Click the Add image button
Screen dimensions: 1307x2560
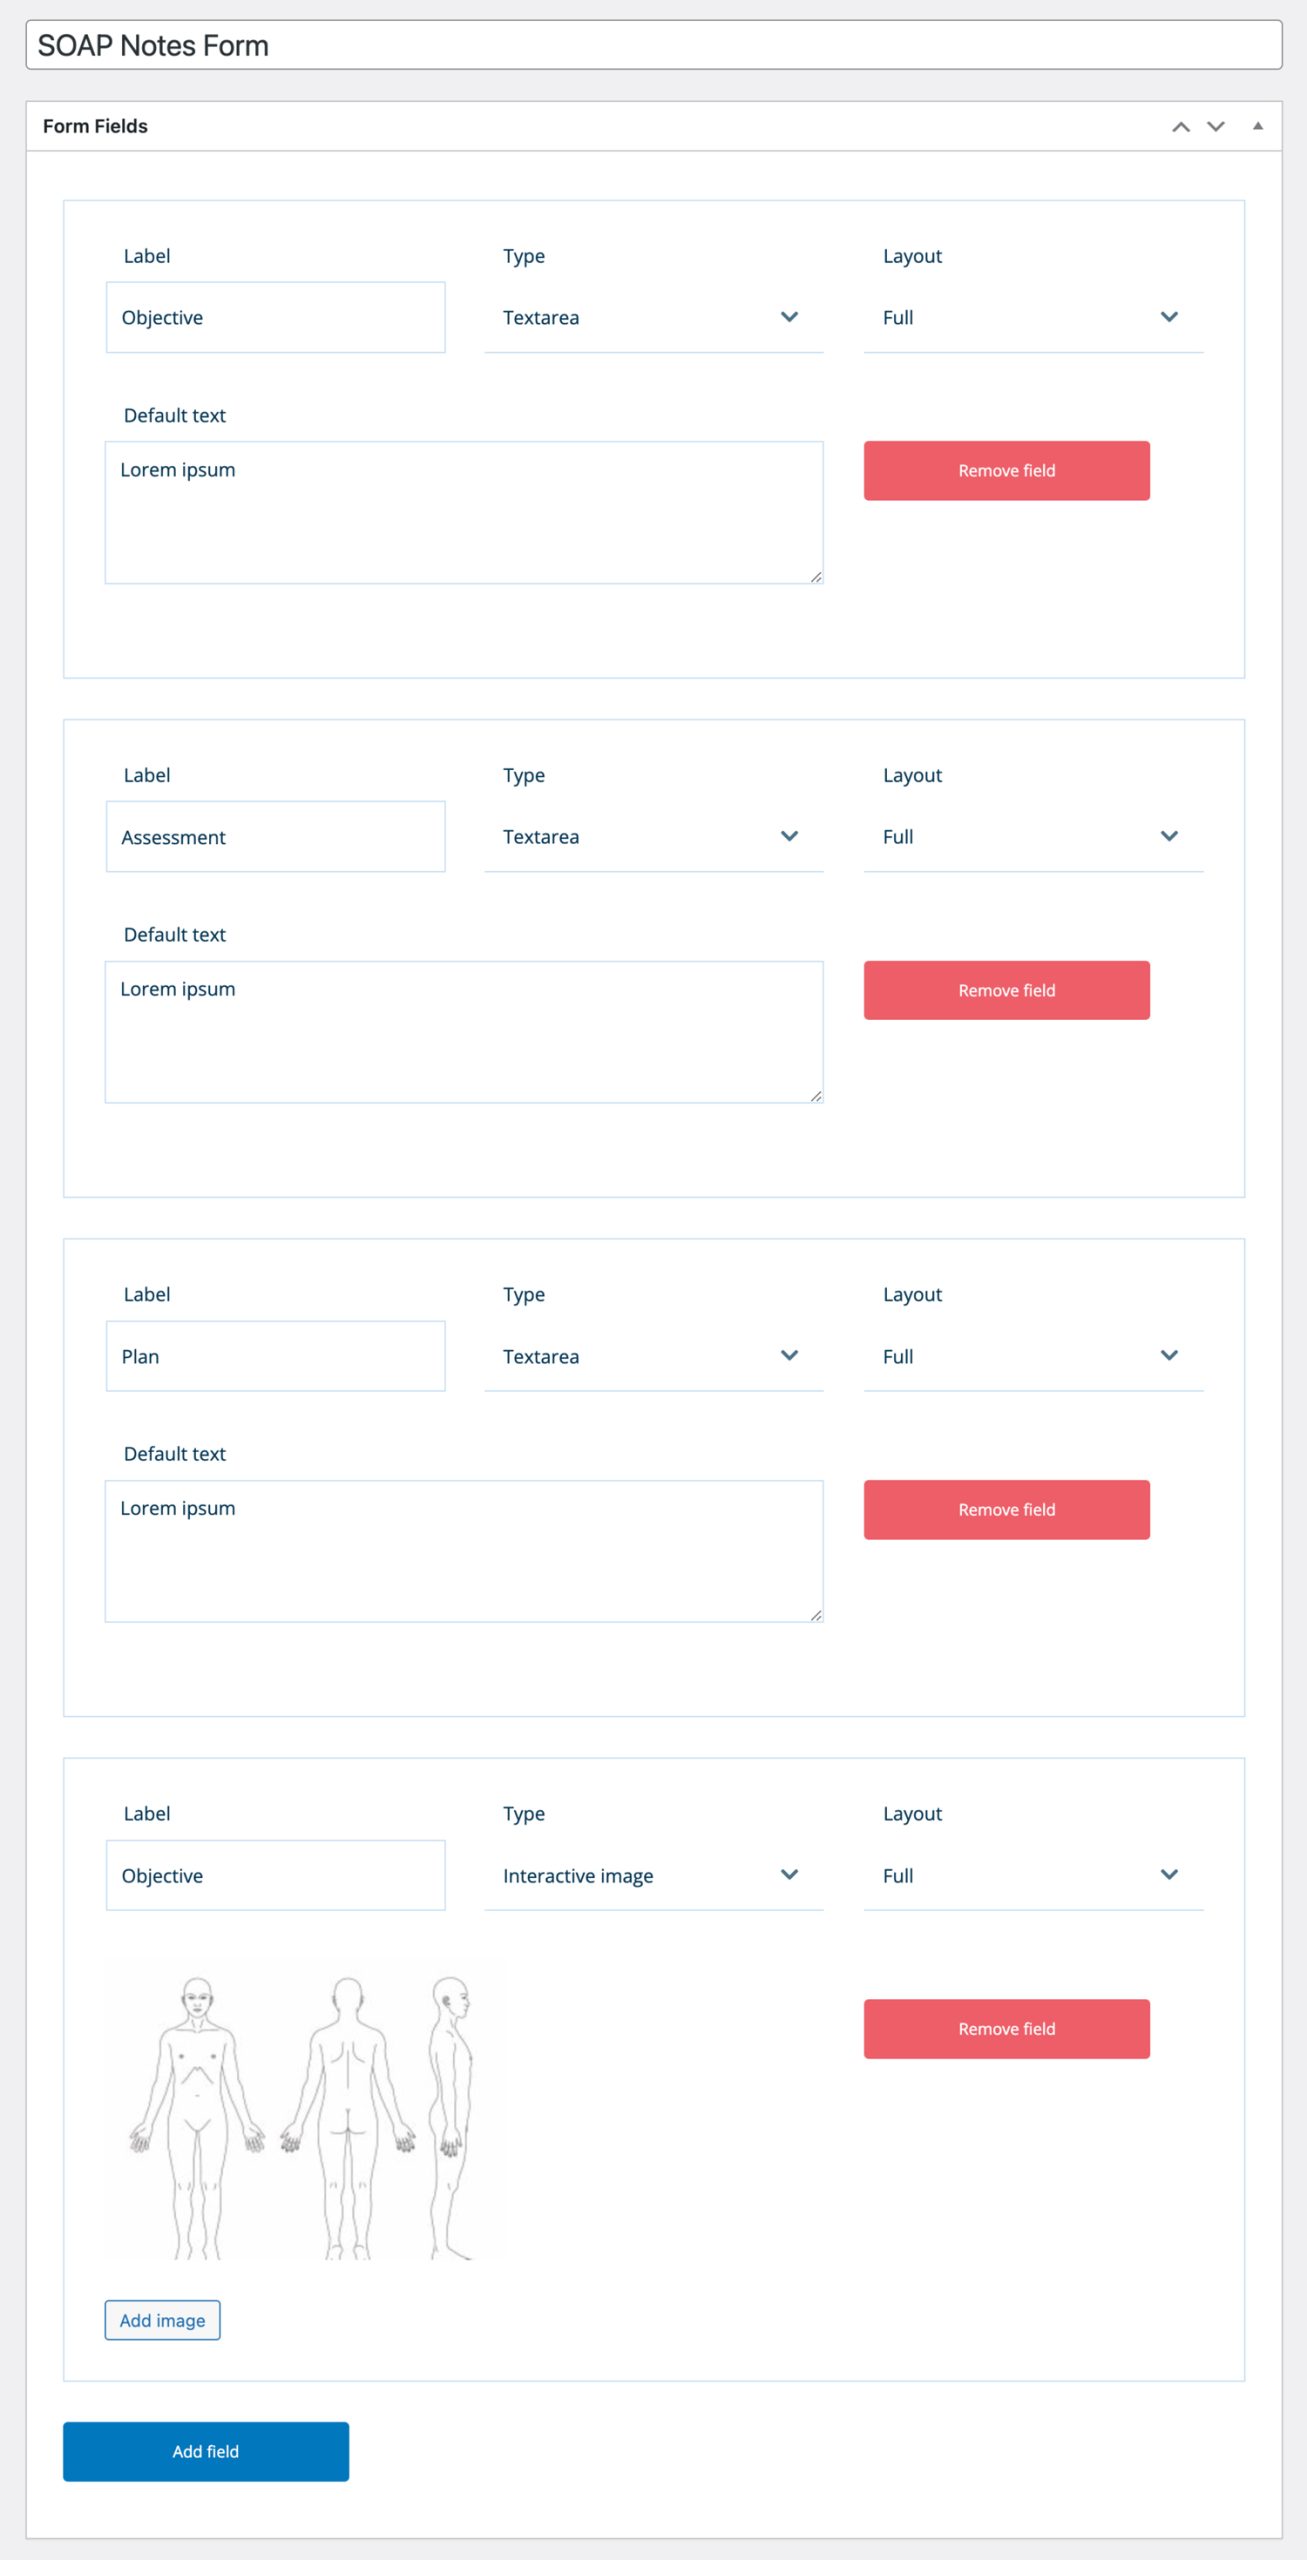tap(163, 2320)
